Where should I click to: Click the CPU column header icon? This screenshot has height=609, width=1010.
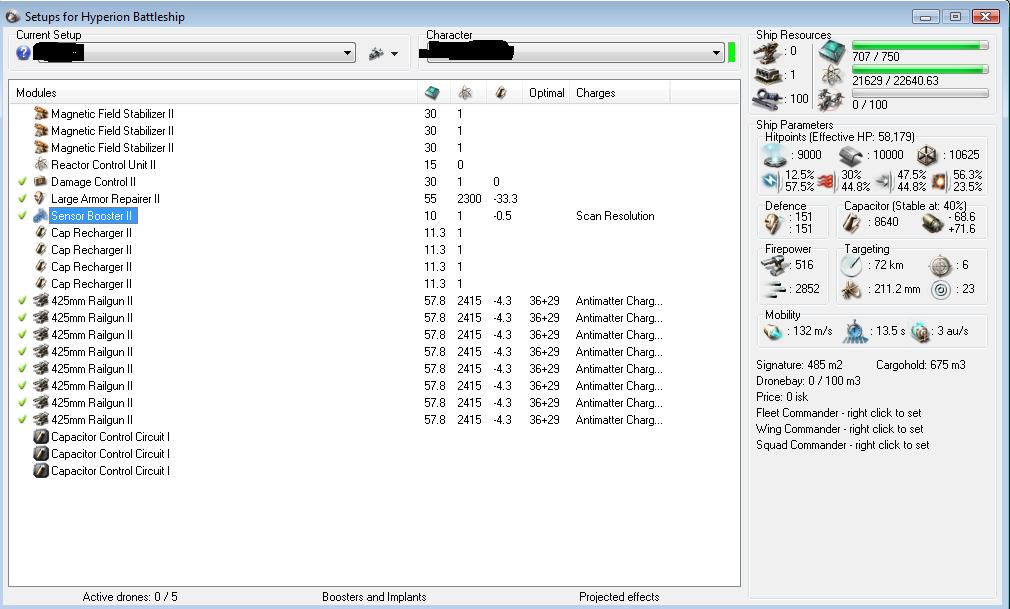tap(432, 93)
